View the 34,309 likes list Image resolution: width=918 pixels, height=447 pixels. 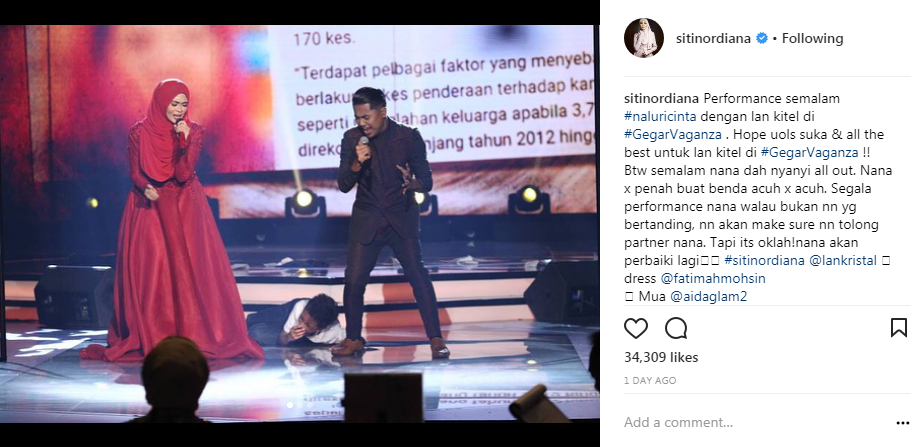point(661,357)
